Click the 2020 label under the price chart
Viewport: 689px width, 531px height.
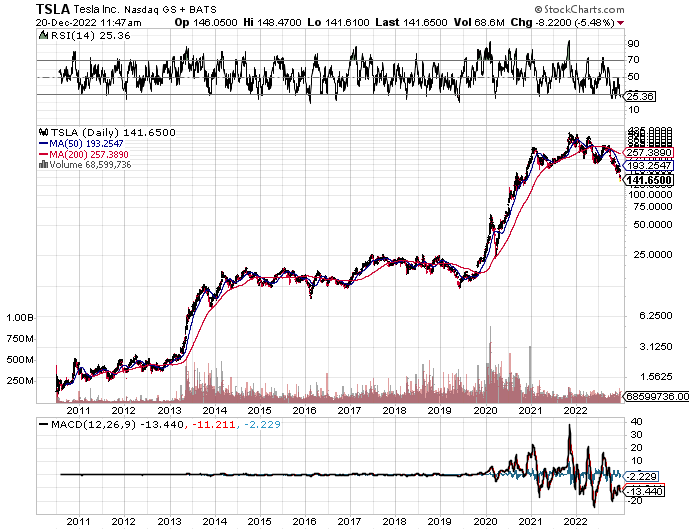click(x=486, y=411)
